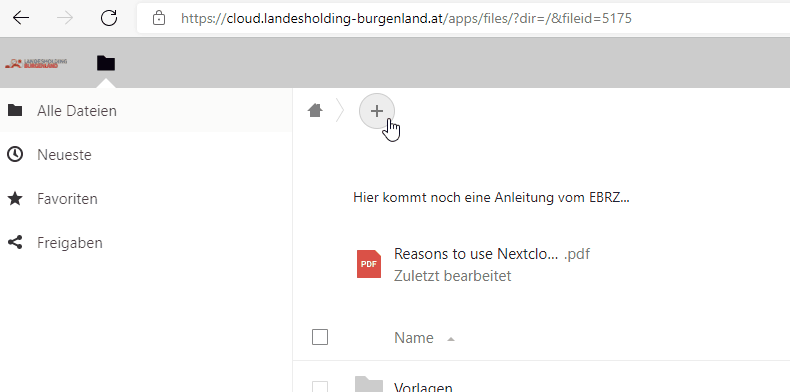
Task: Click the red PDF file icon
Action: coord(369,264)
